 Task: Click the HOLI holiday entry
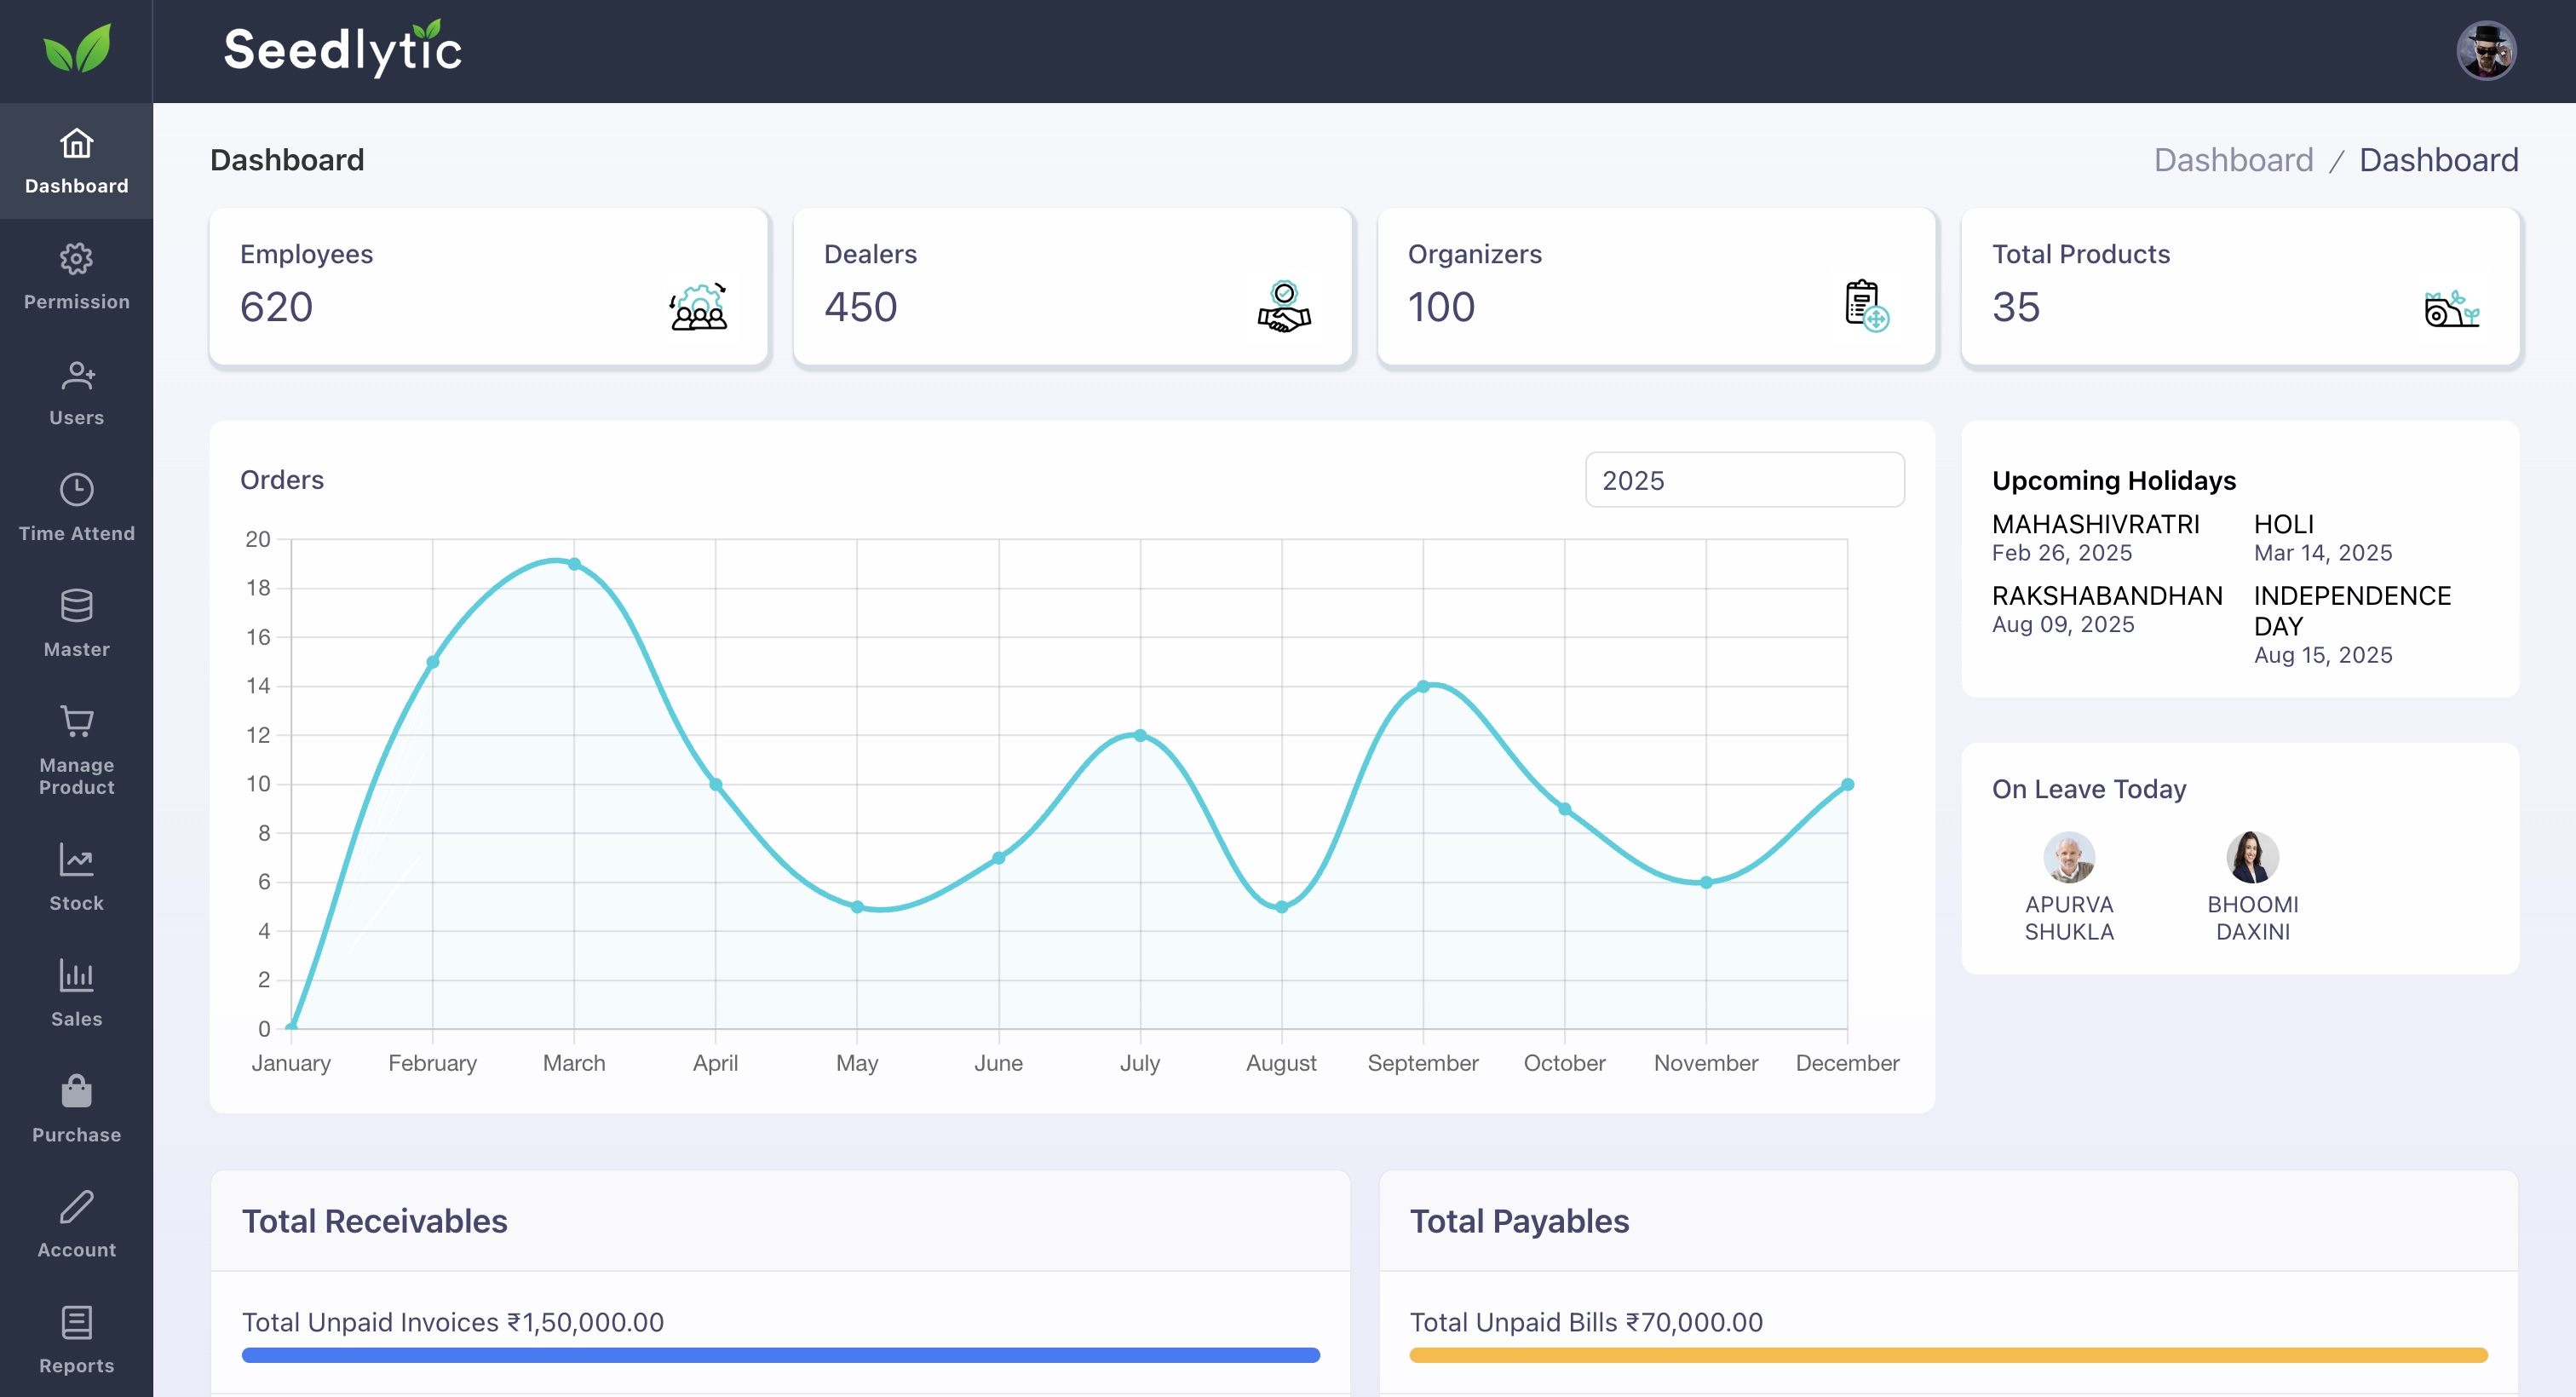(x=2322, y=538)
